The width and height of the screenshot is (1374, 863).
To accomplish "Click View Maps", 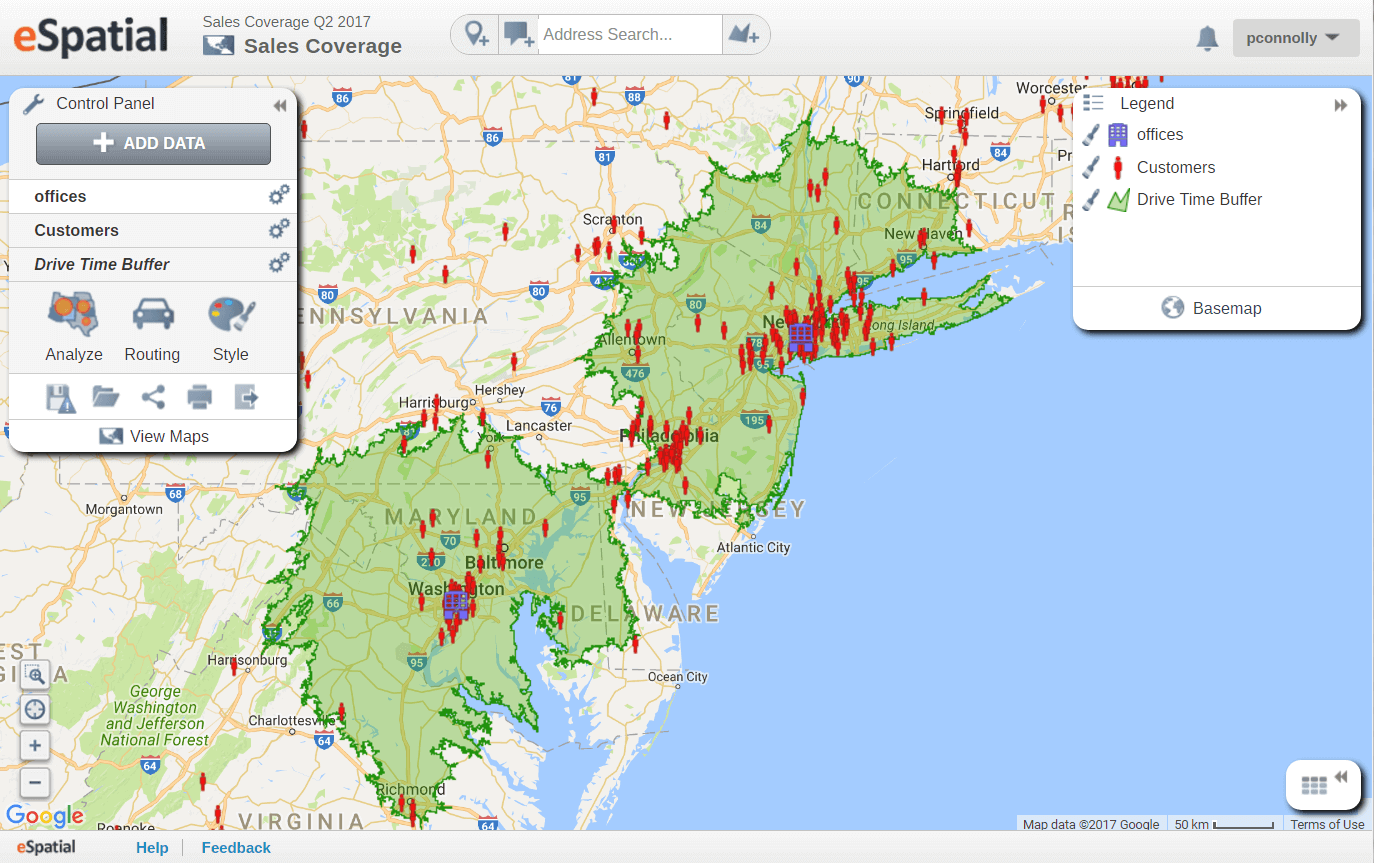I will (x=153, y=436).
